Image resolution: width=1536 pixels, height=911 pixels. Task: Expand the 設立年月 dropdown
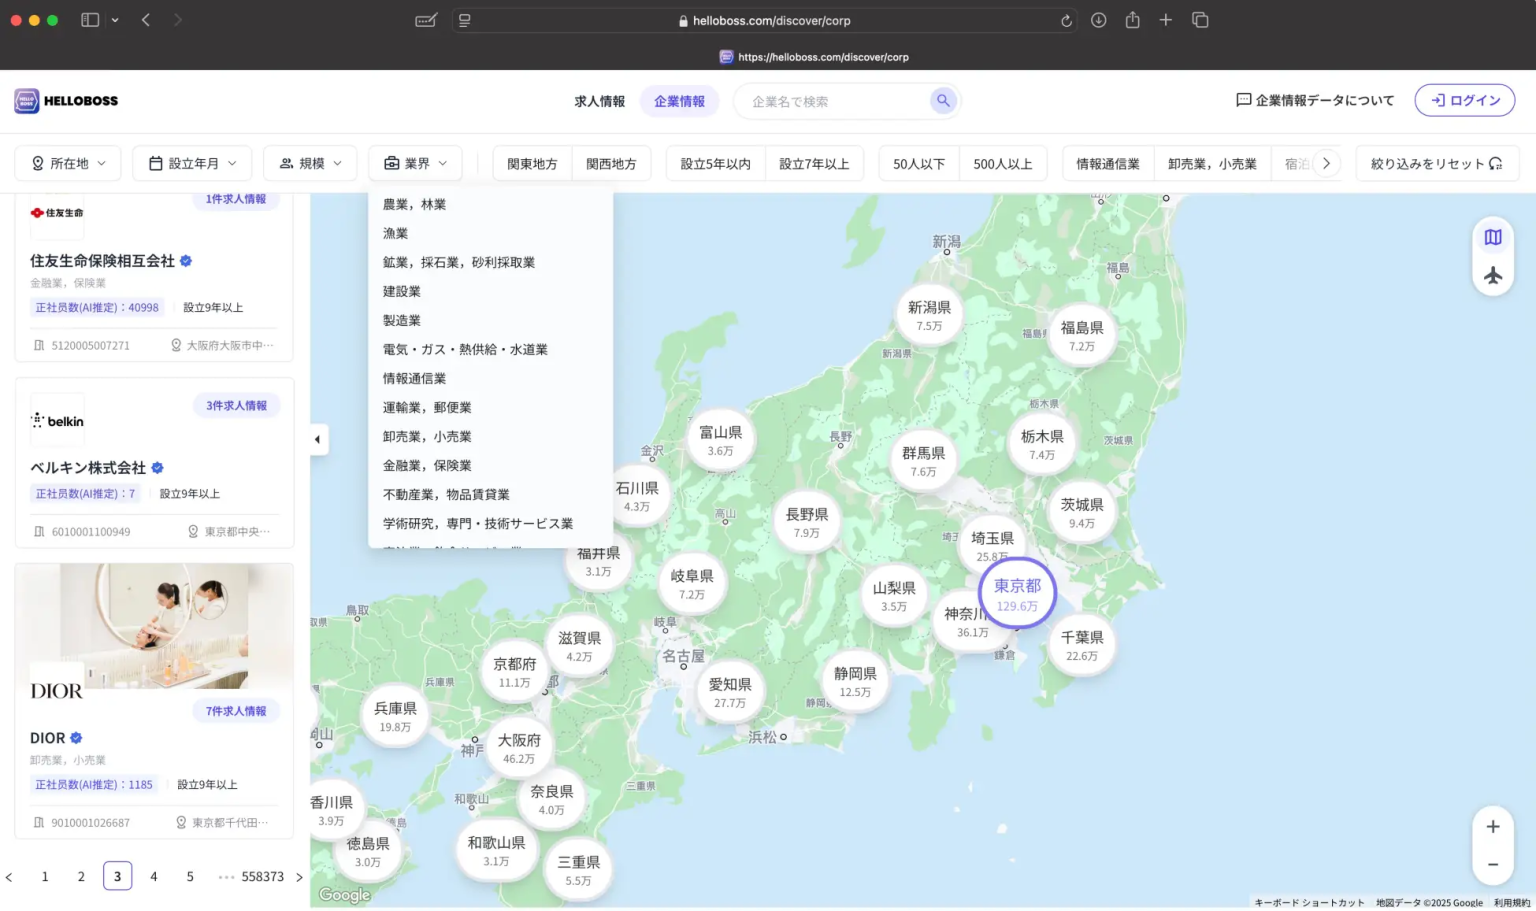coord(192,164)
